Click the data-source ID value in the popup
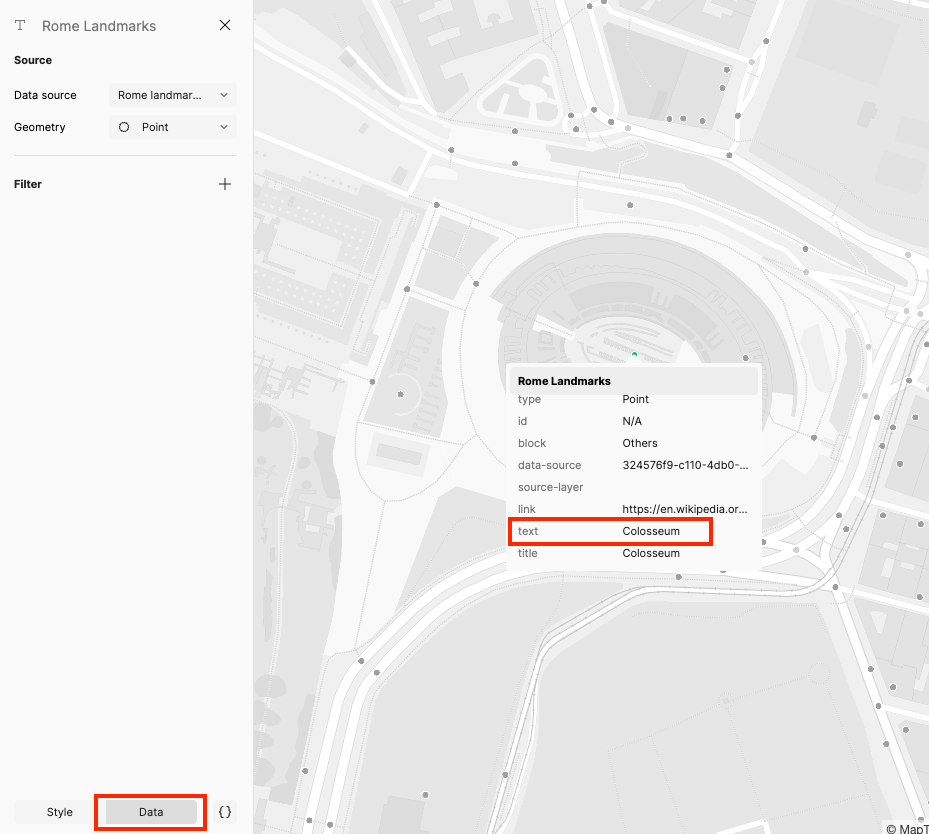 (x=684, y=465)
